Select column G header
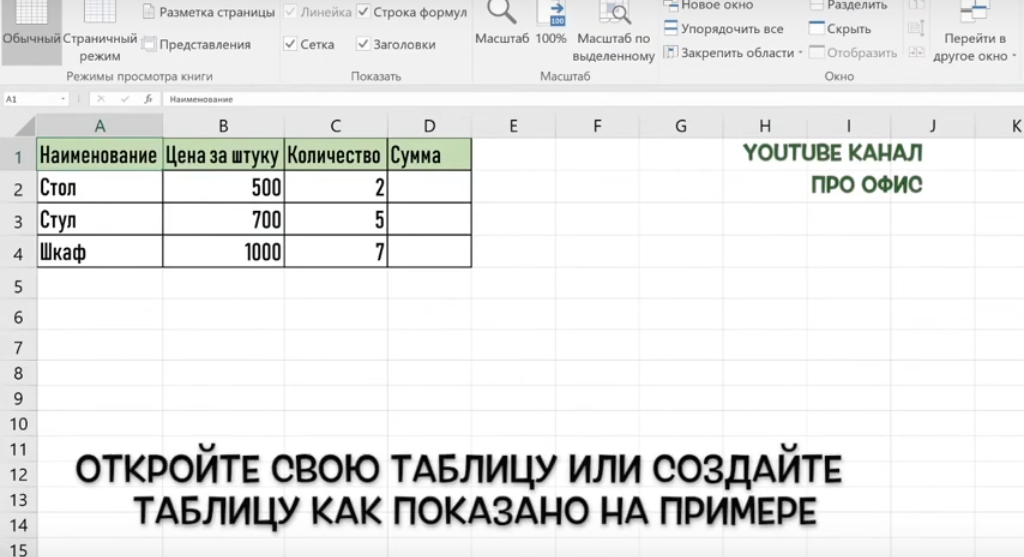1024x557 pixels. click(680, 125)
